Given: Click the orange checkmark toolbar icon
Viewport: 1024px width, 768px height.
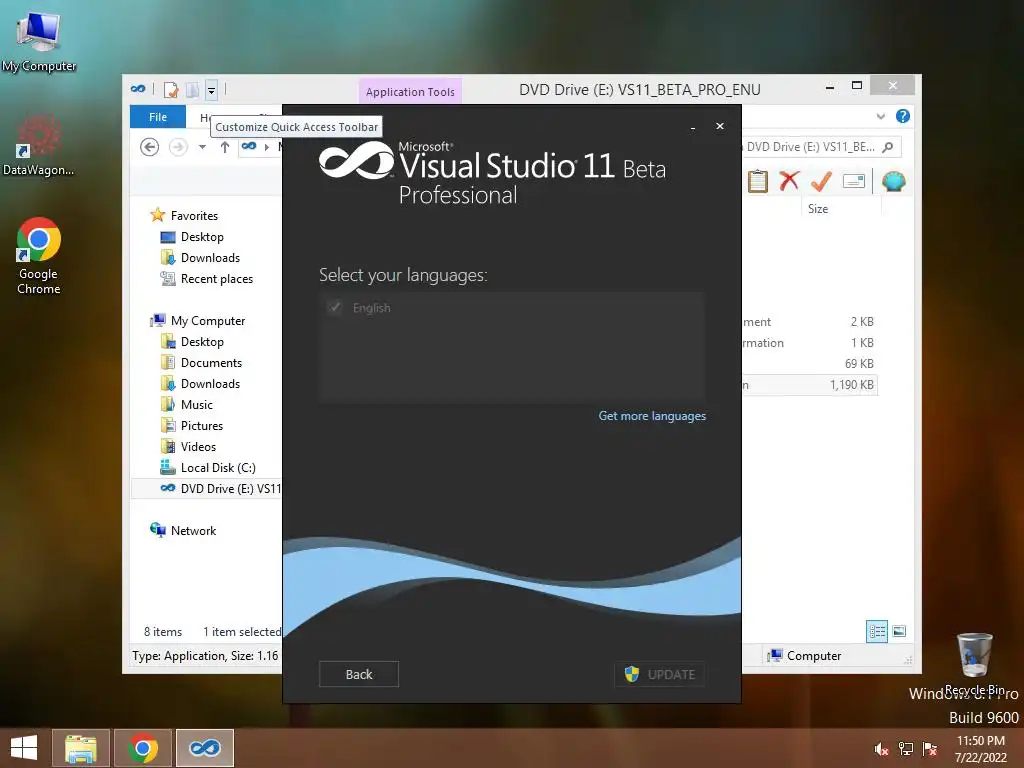Looking at the screenshot, I should coord(821,181).
